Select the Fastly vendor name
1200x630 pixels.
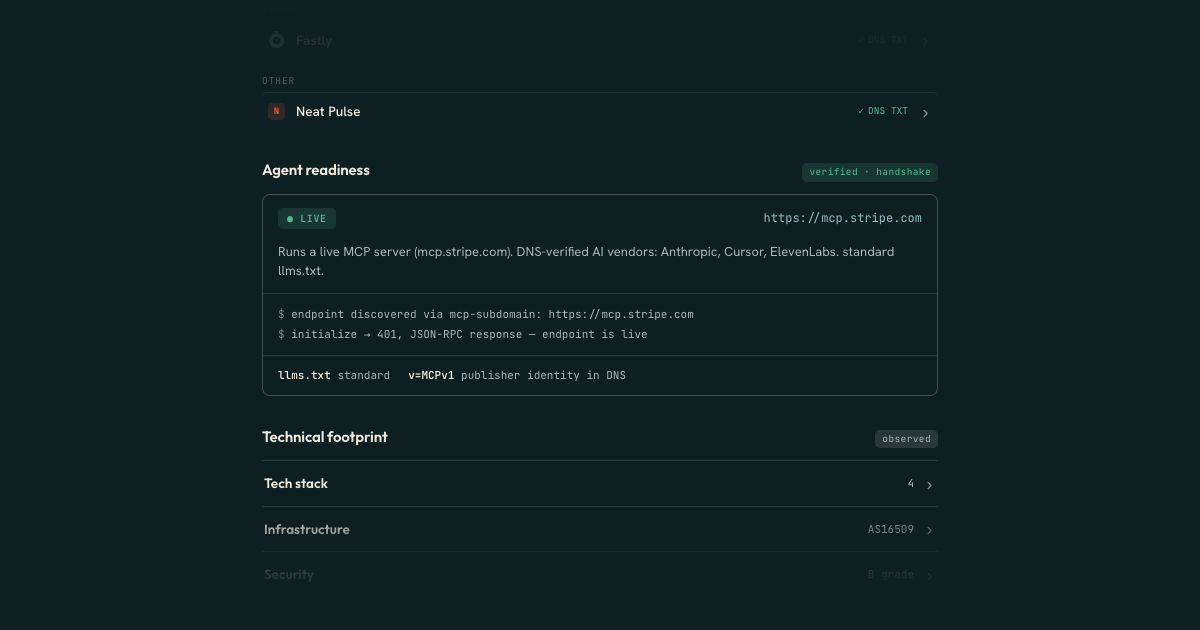tap(314, 41)
